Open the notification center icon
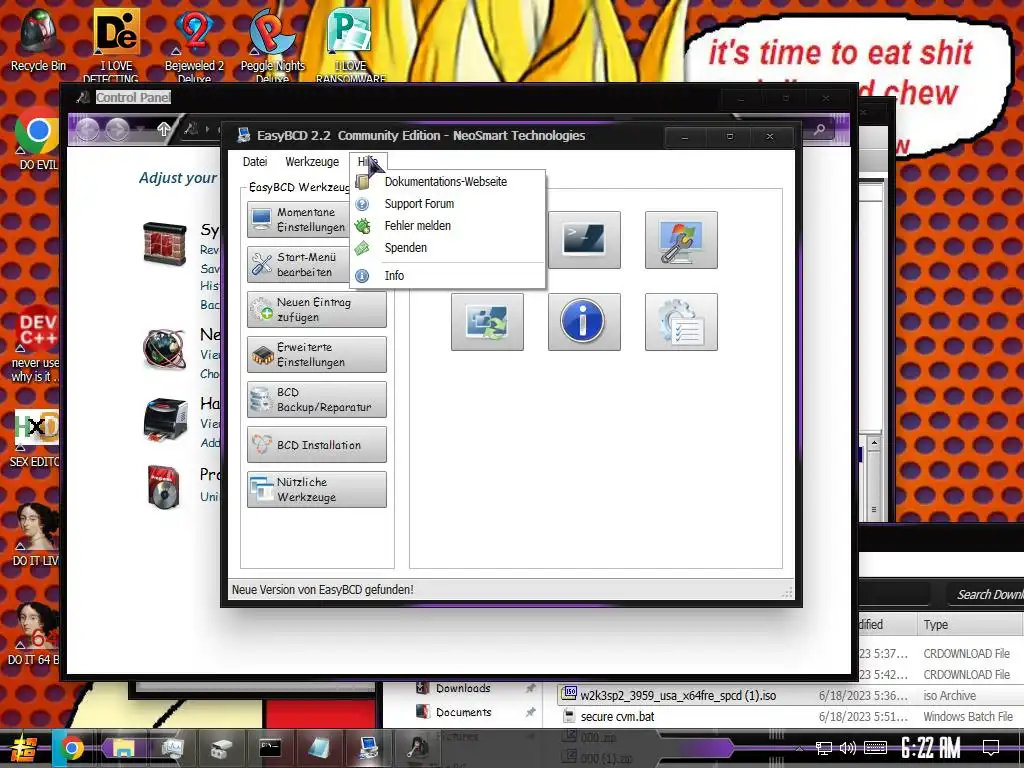Viewport: 1024px width, 768px height. coord(991,748)
